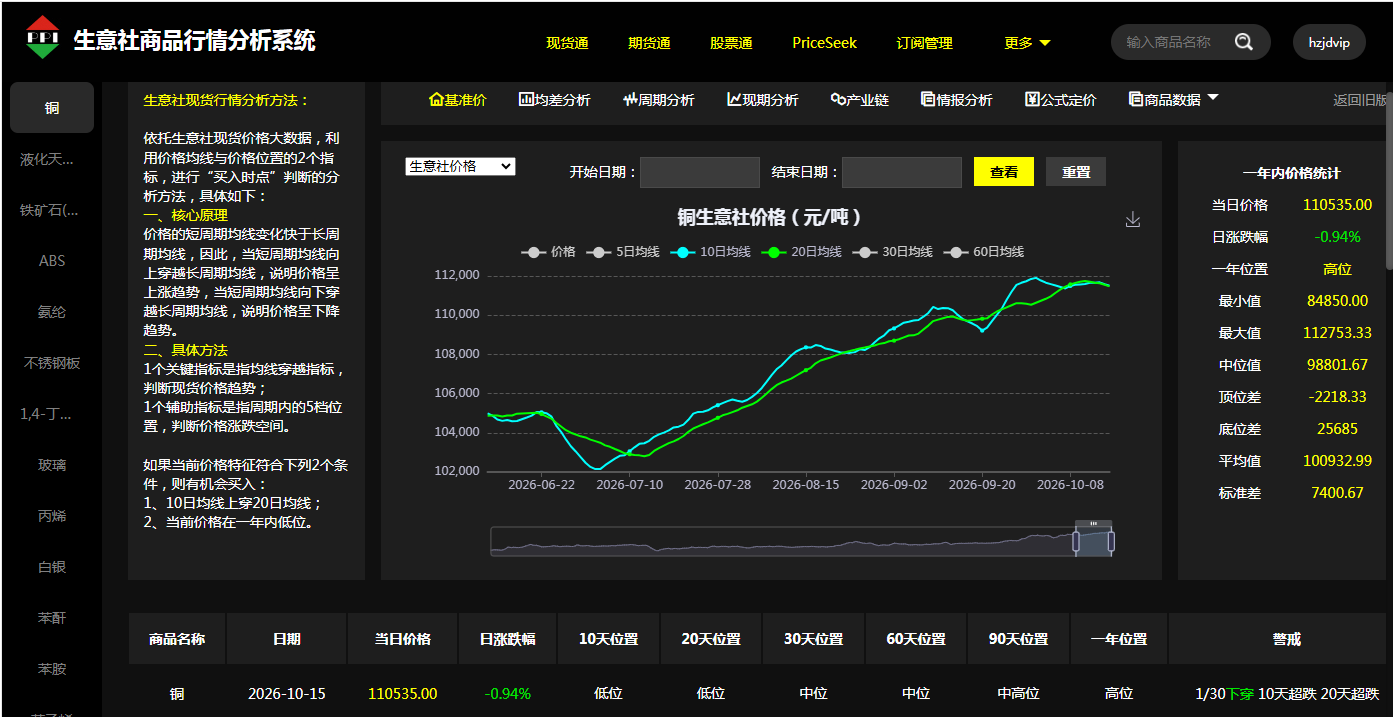This screenshot has width=1393, height=717.
Task: Open 期货通 in the top navigation
Action: click(649, 43)
